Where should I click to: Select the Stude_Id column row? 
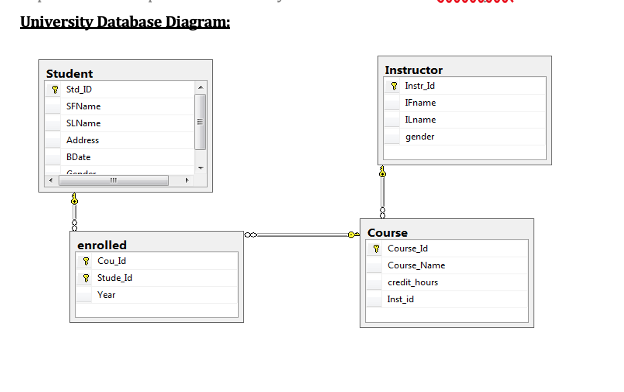(157, 278)
